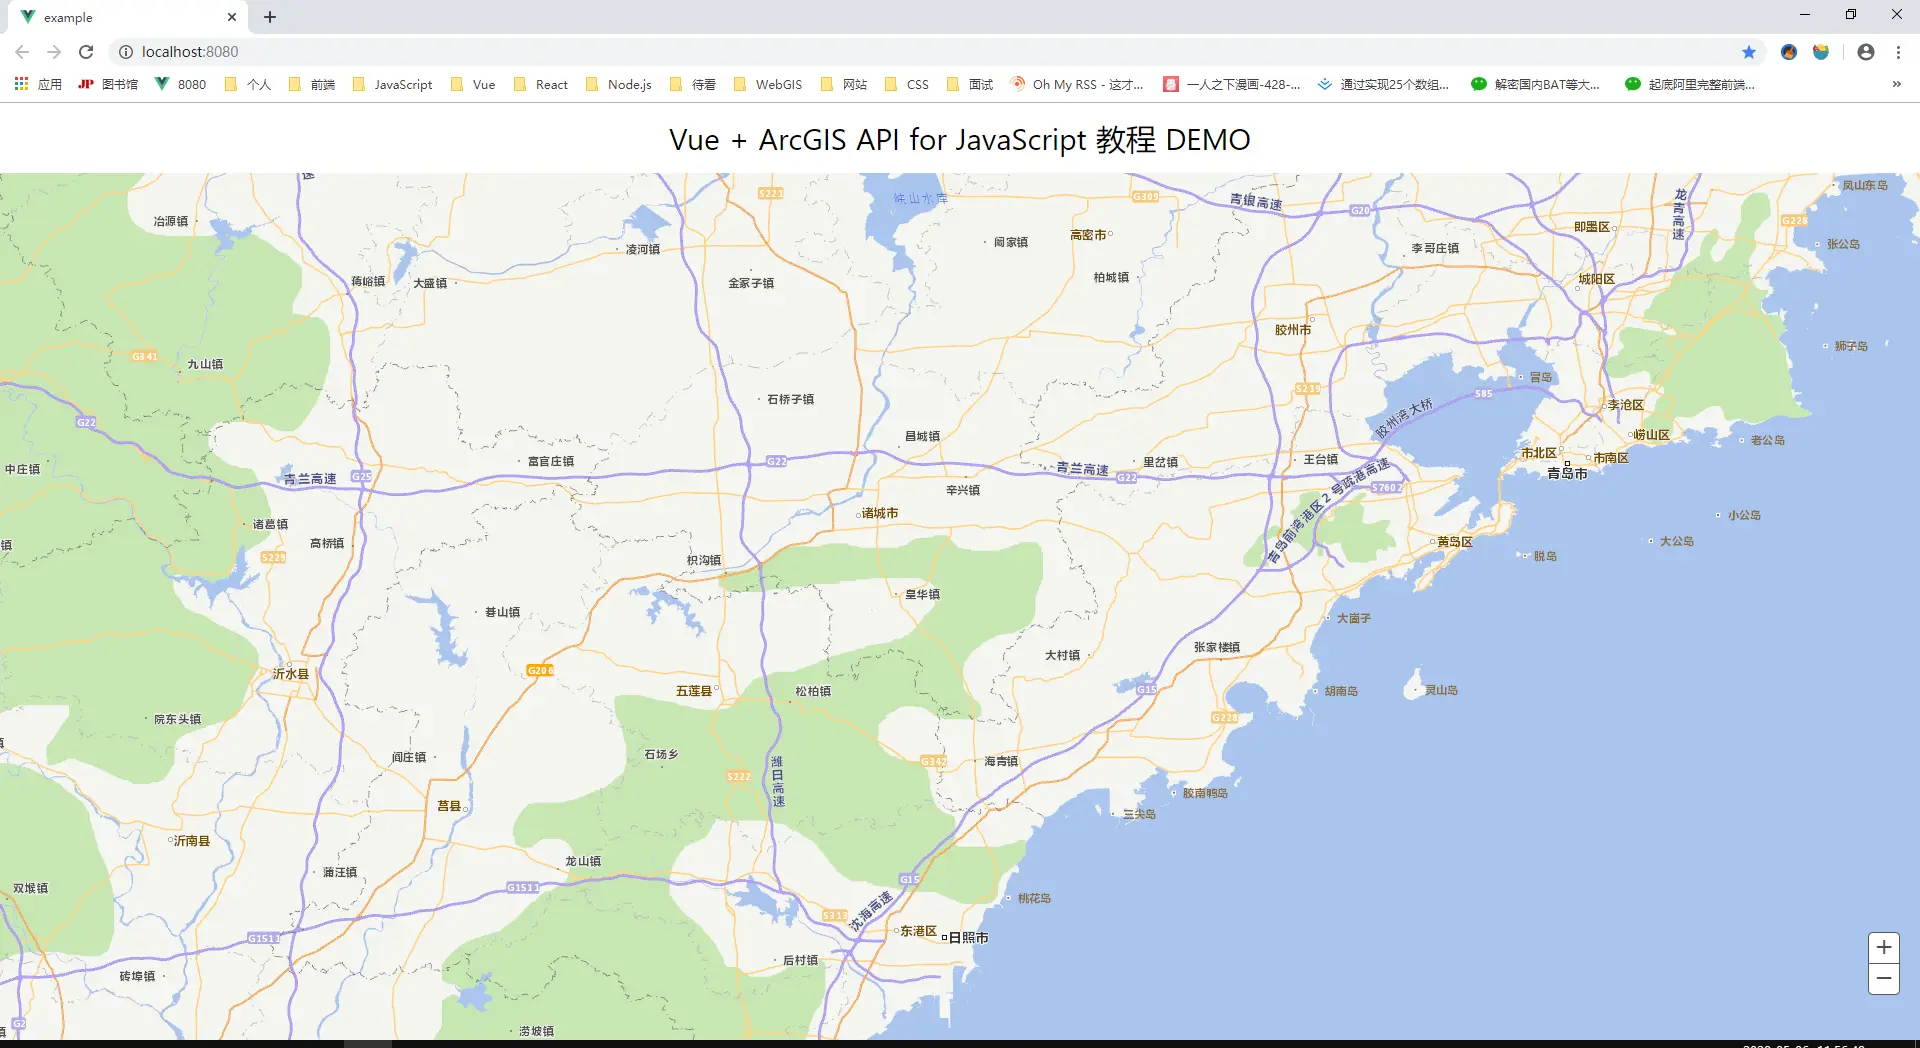Open a new browser tab
The height and width of the screenshot is (1048, 1920).
270,17
